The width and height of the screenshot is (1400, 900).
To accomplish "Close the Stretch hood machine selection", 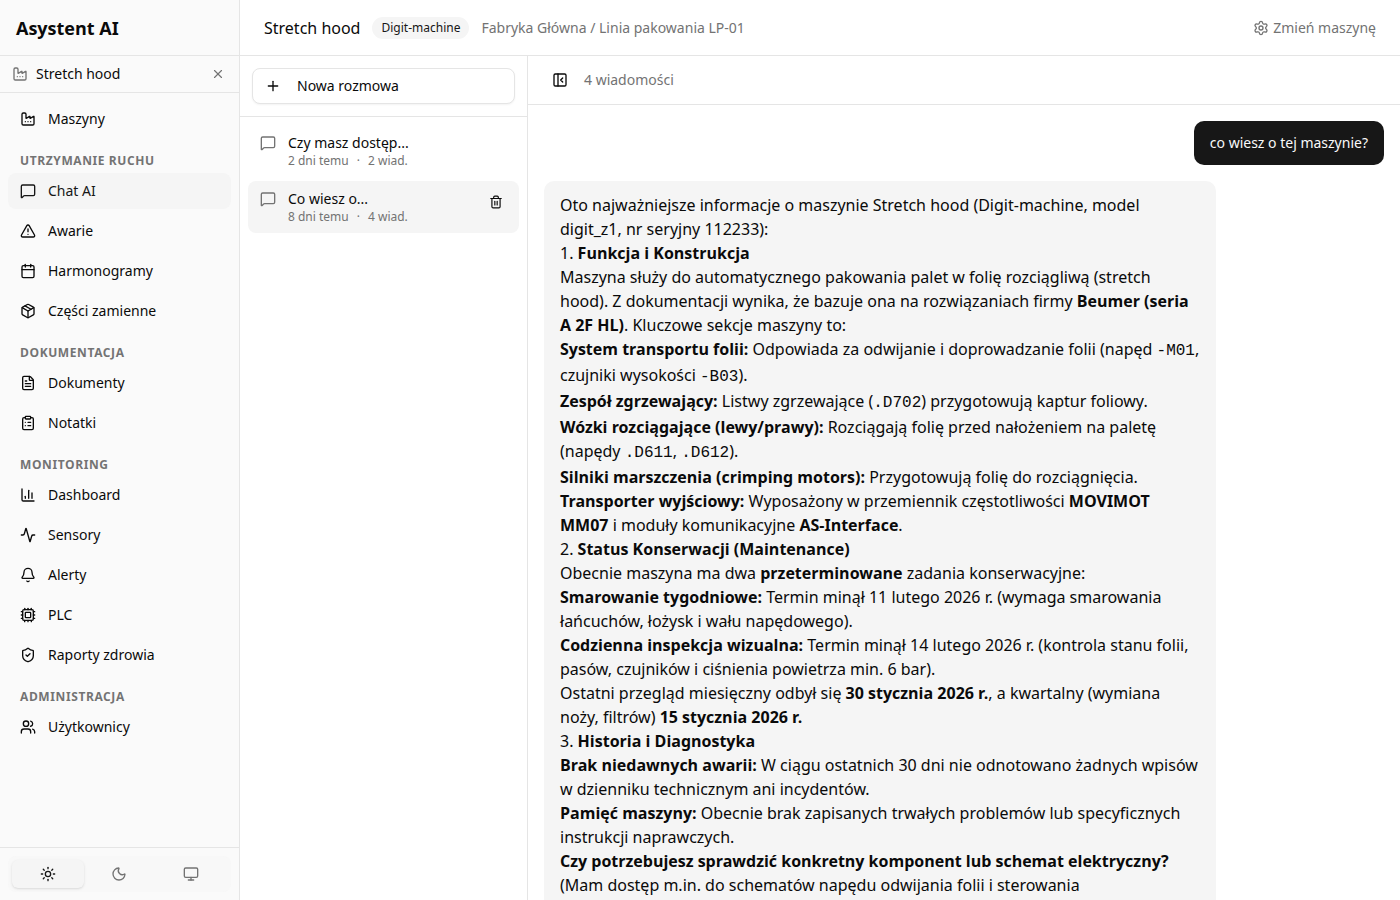I will (x=218, y=74).
